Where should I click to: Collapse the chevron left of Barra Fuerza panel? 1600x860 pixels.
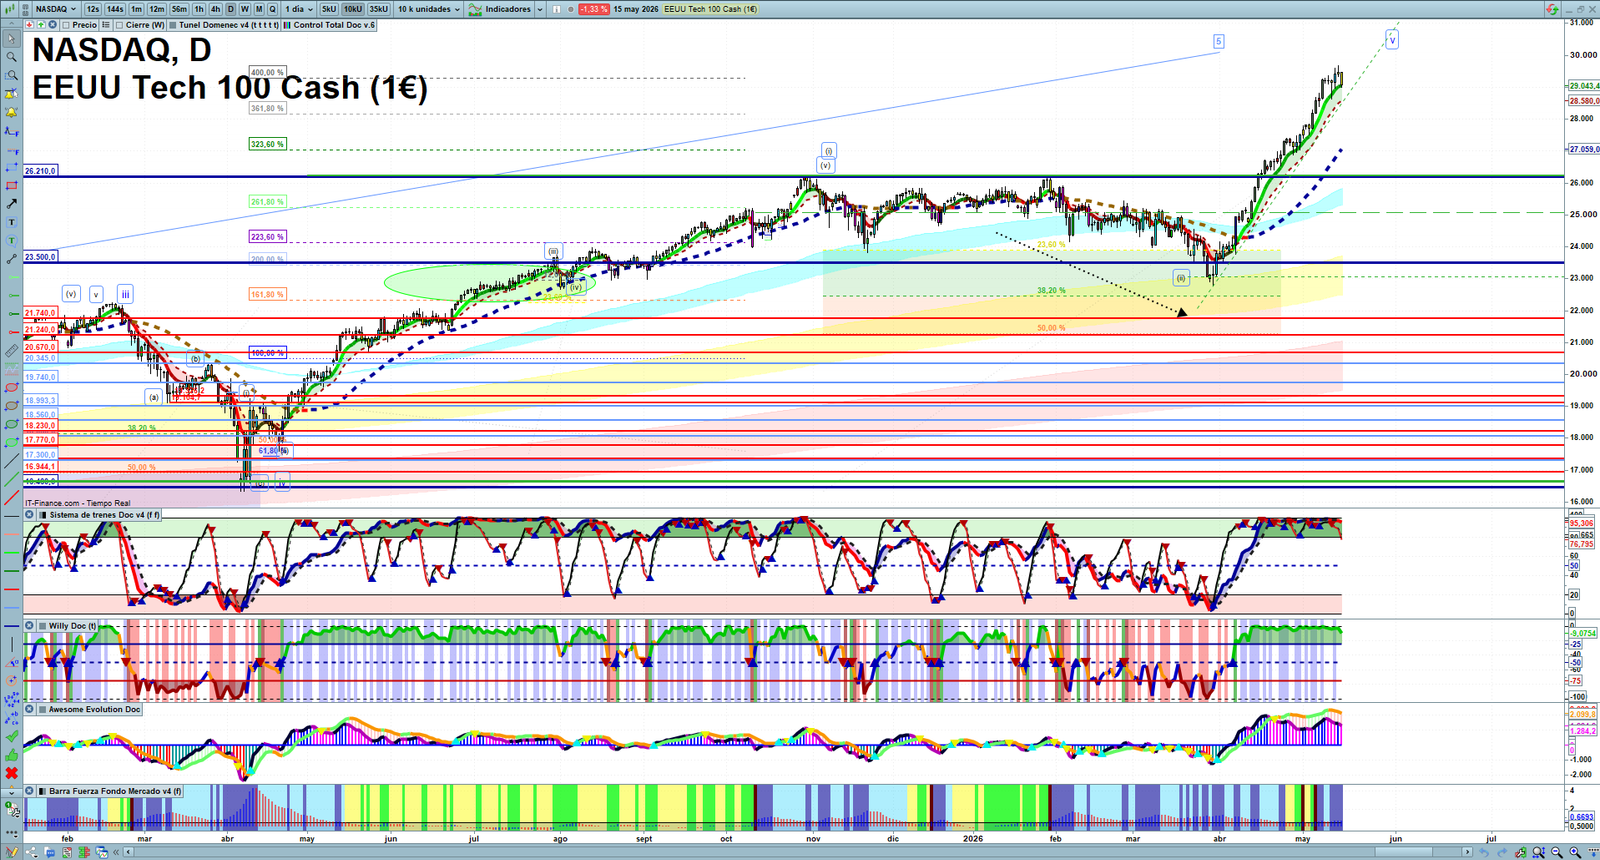point(11,793)
